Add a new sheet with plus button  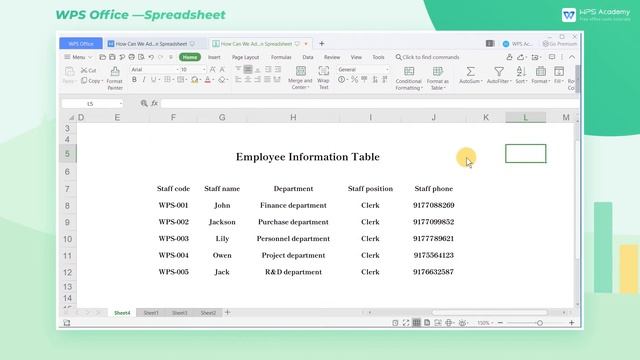coord(227,313)
